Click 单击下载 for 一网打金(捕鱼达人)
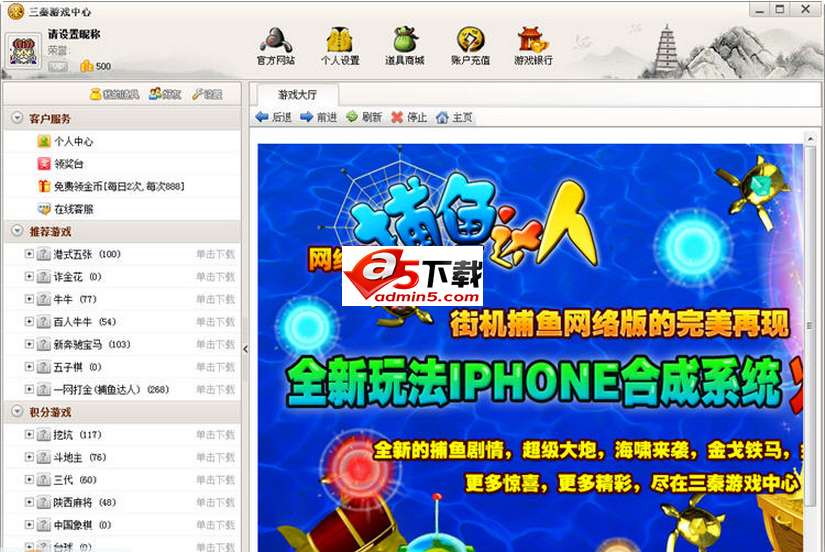The height and width of the screenshot is (552, 825). coord(215,389)
